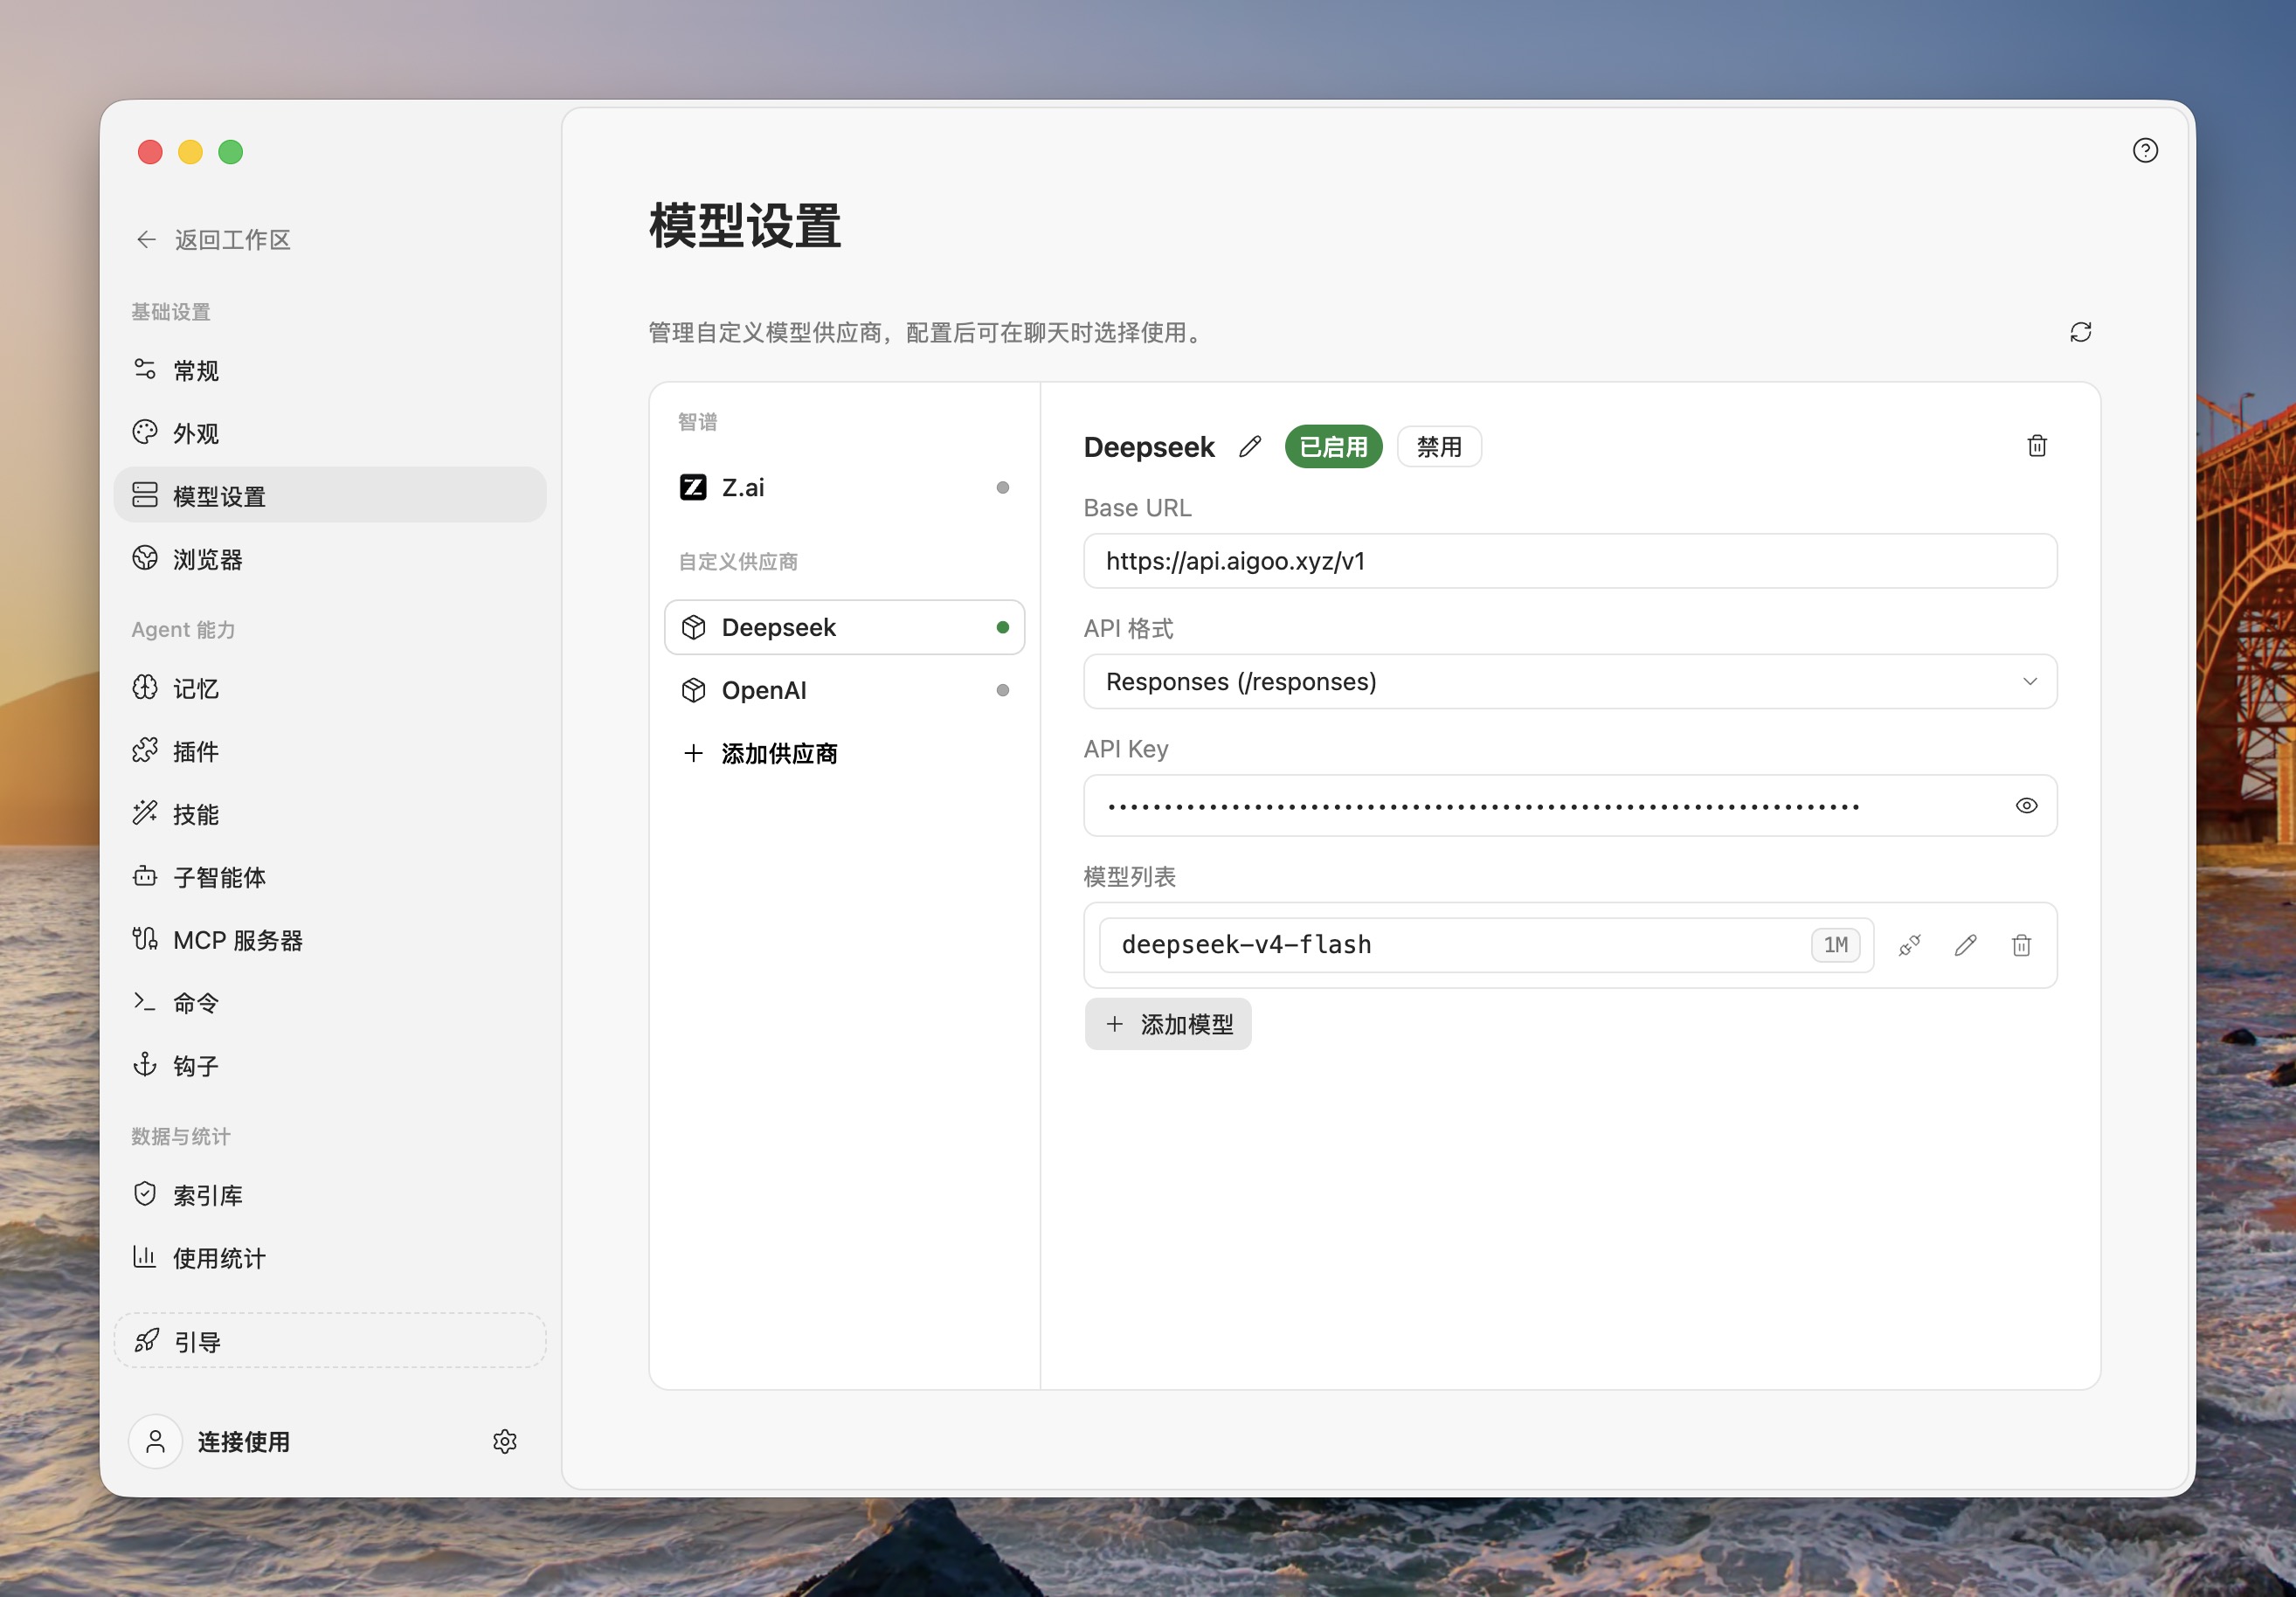Click the 添加供应商 button
Viewport: 2296px width, 1597px height.
tap(844, 753)
